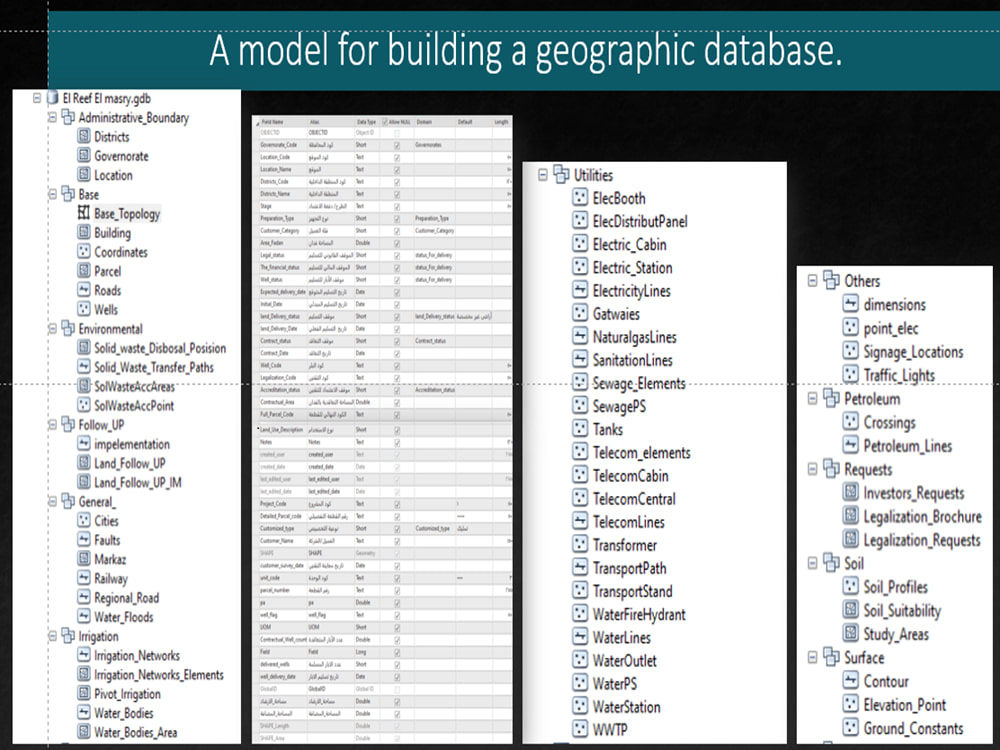Click the WaterFireHydrant point icon
This screenshot has width=1000, height=750.
(x=580, y=614)
